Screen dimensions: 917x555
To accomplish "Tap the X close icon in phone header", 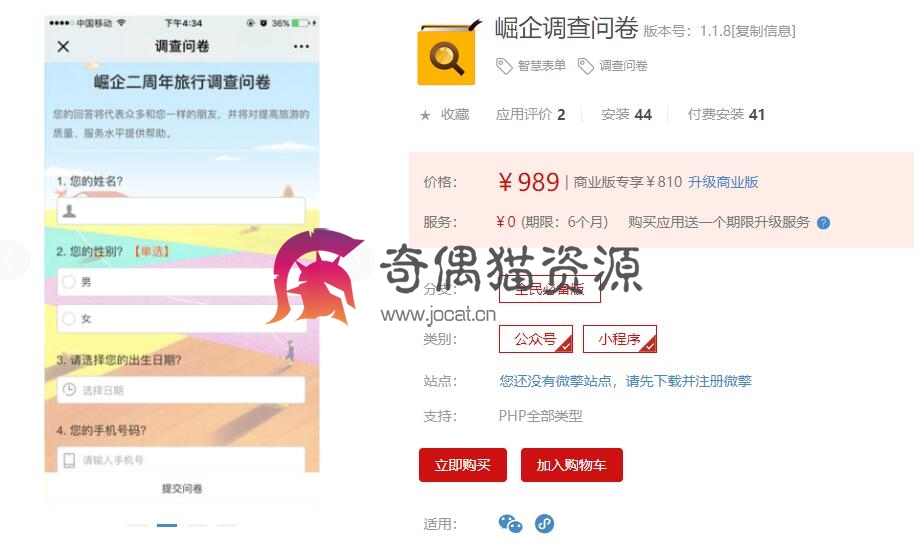I will tap(63, 46).
